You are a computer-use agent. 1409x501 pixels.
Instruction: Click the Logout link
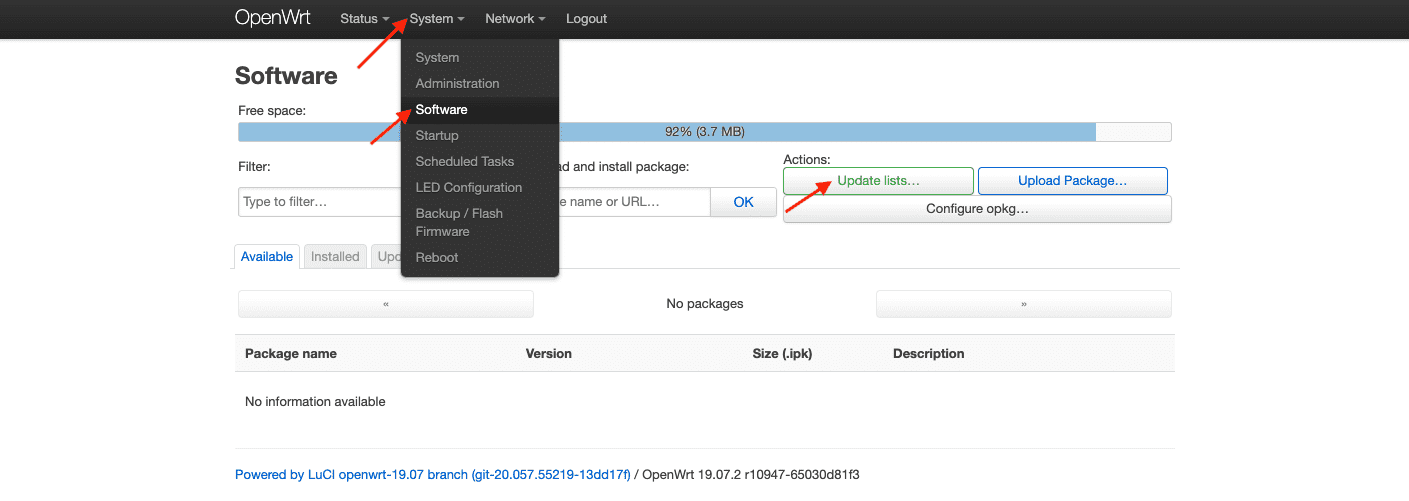point(586,19)
